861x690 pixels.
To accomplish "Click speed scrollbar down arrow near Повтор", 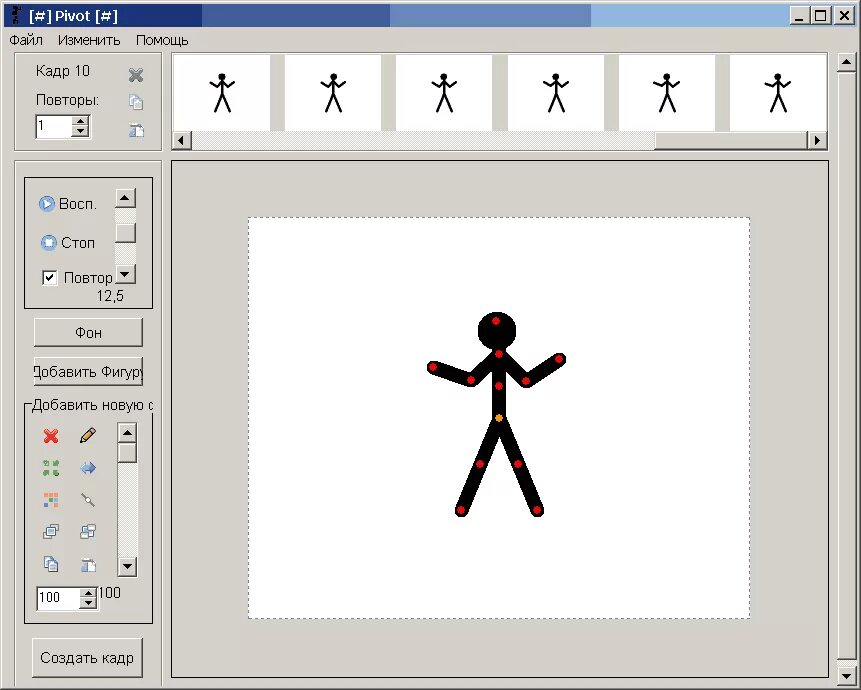I will tap(125, 274).
